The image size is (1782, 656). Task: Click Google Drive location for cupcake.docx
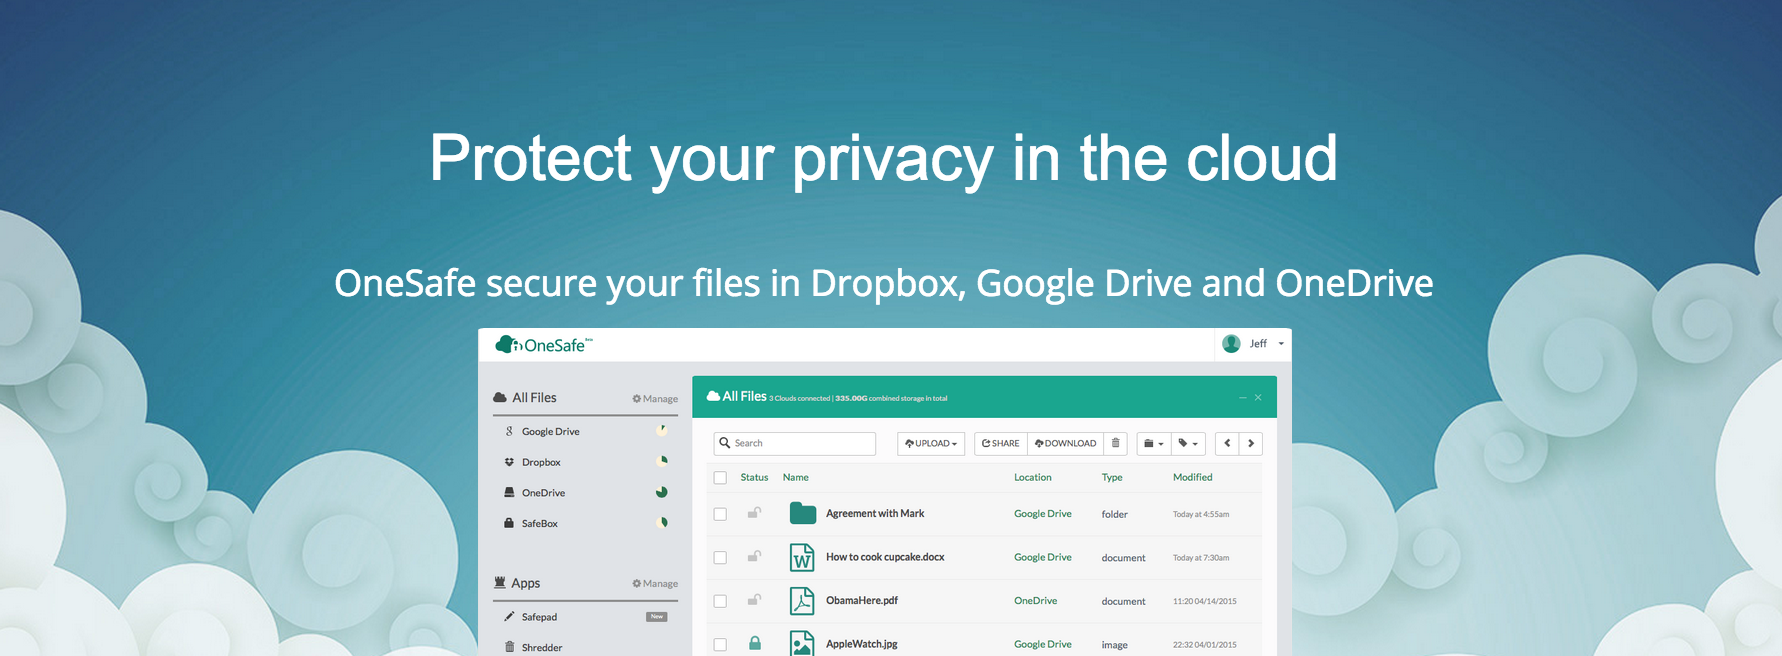[x=1043, y=558]
